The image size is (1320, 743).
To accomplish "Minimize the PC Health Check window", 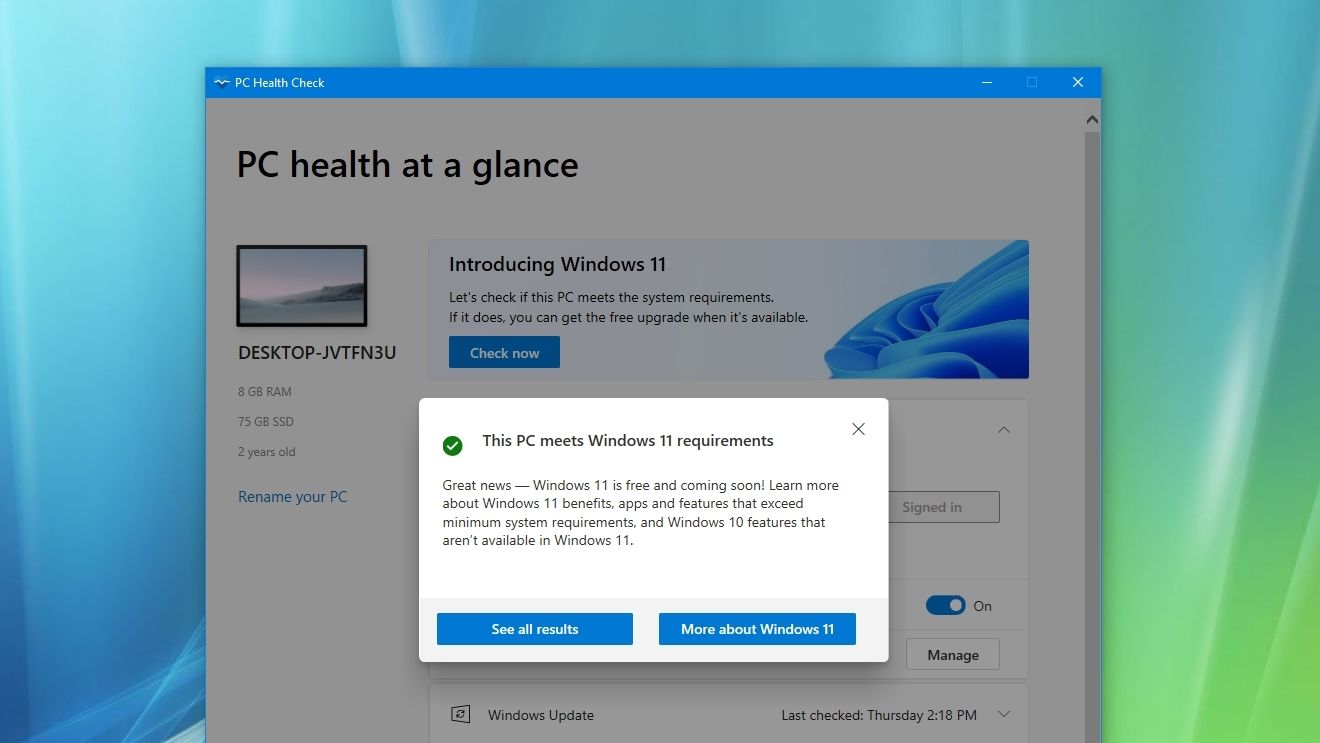I will tap(987, 83).
